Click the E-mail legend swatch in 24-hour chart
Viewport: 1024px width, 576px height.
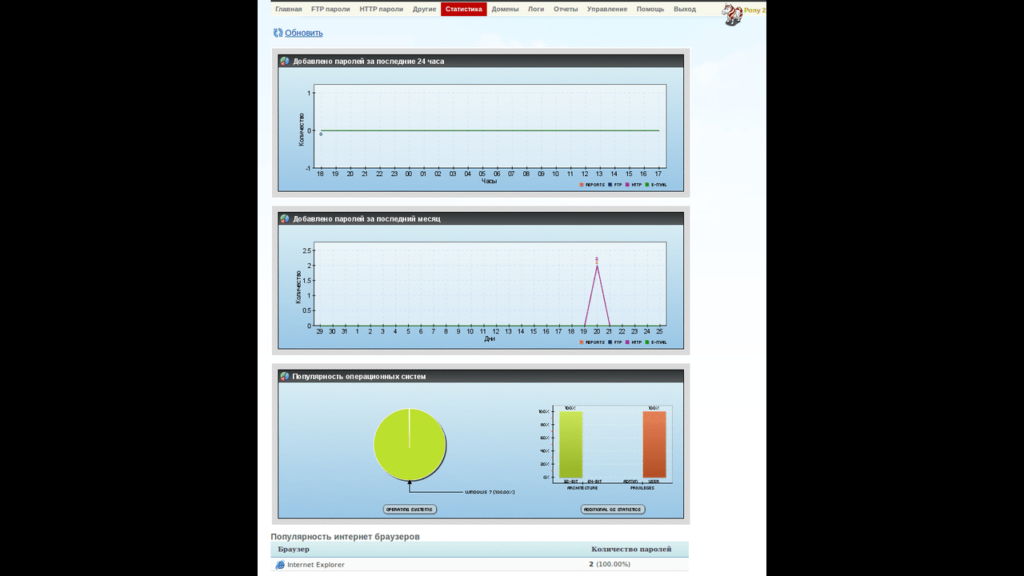(x=647, y=185)
